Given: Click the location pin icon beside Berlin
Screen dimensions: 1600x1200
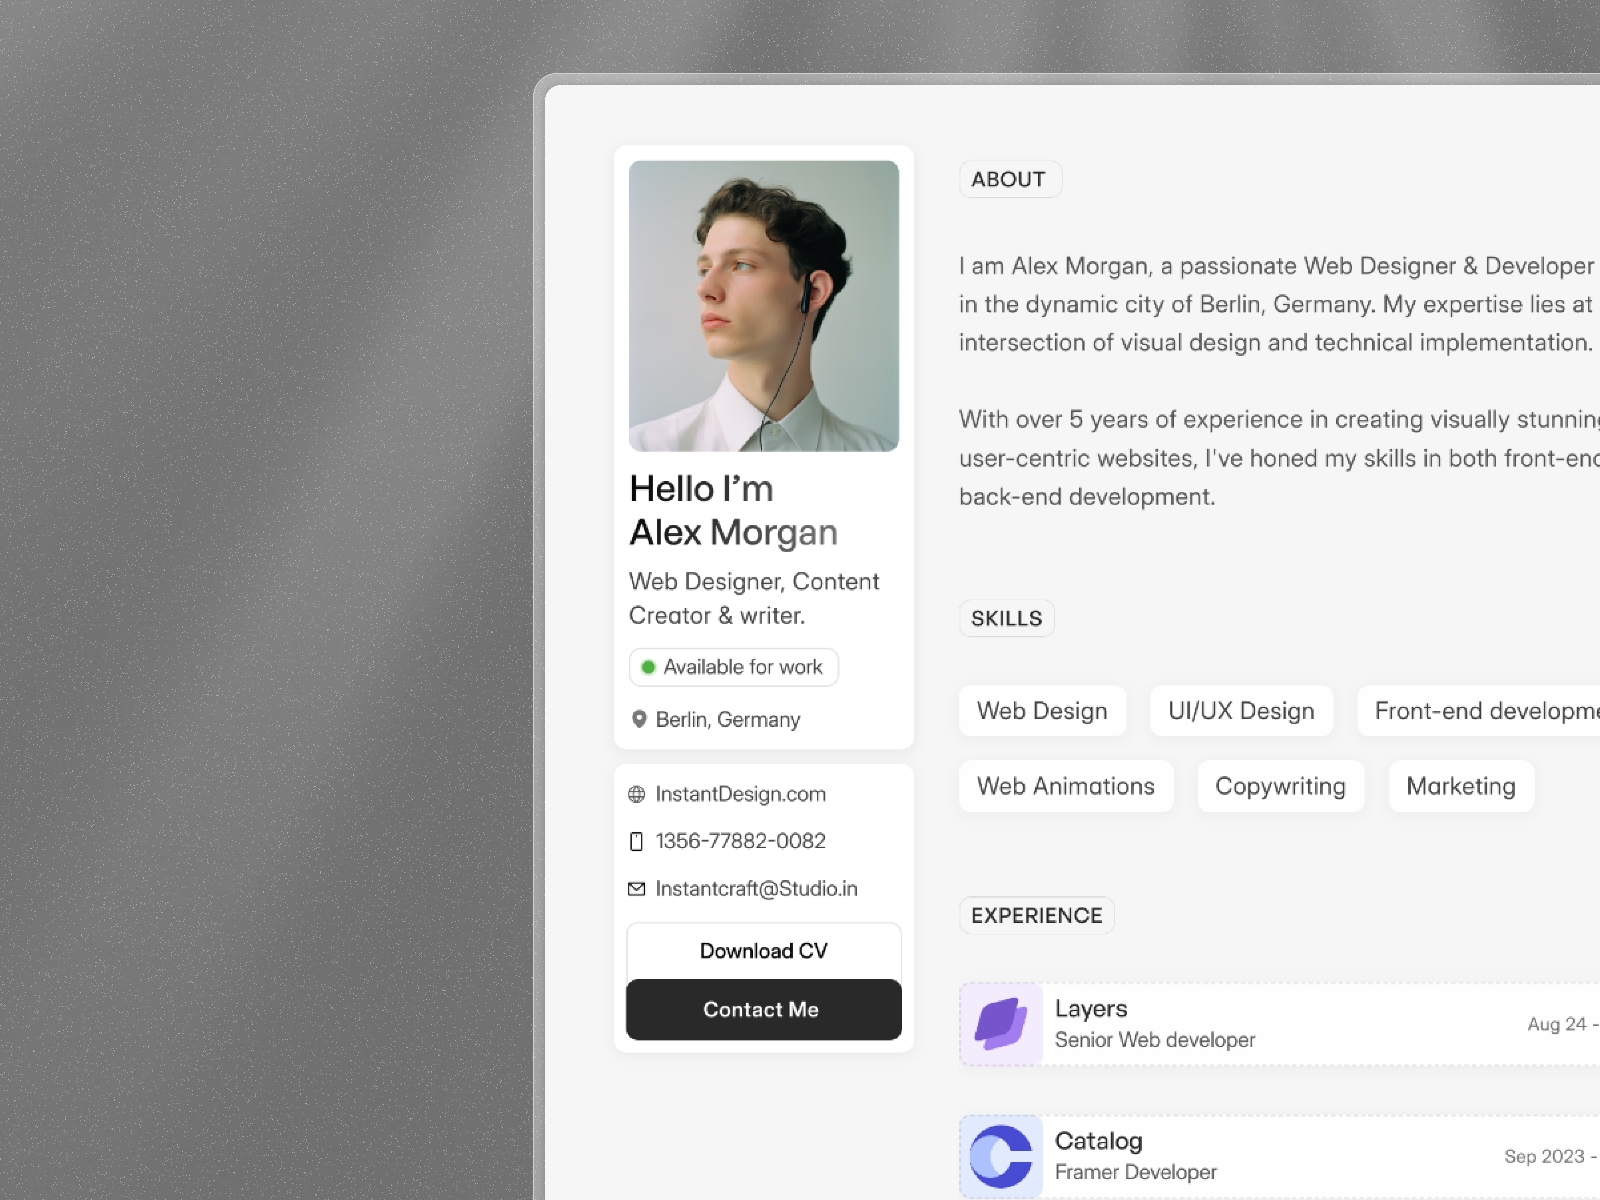Looking at the screenshot, I should [639, 719].
